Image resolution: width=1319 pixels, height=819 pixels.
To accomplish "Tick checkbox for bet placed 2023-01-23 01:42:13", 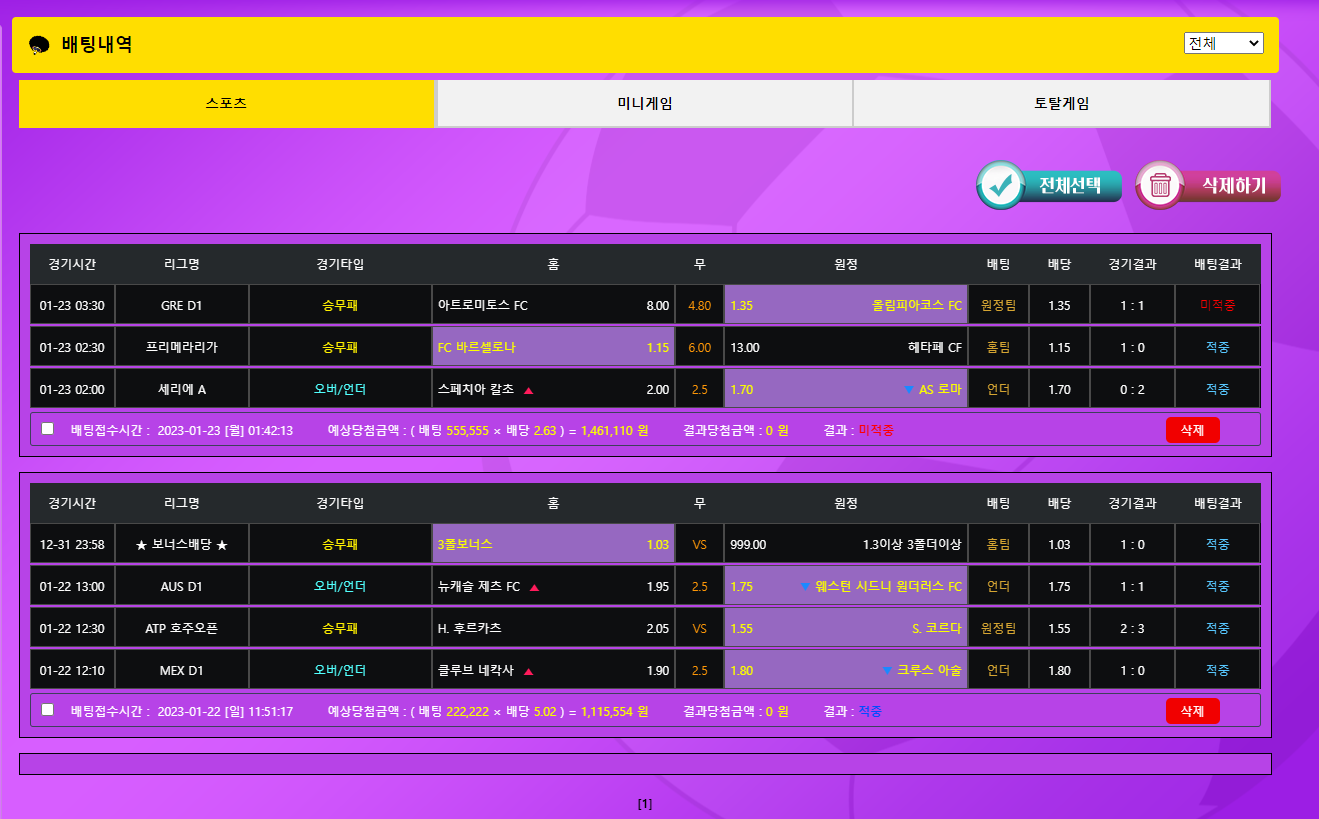I will [48, 429].
